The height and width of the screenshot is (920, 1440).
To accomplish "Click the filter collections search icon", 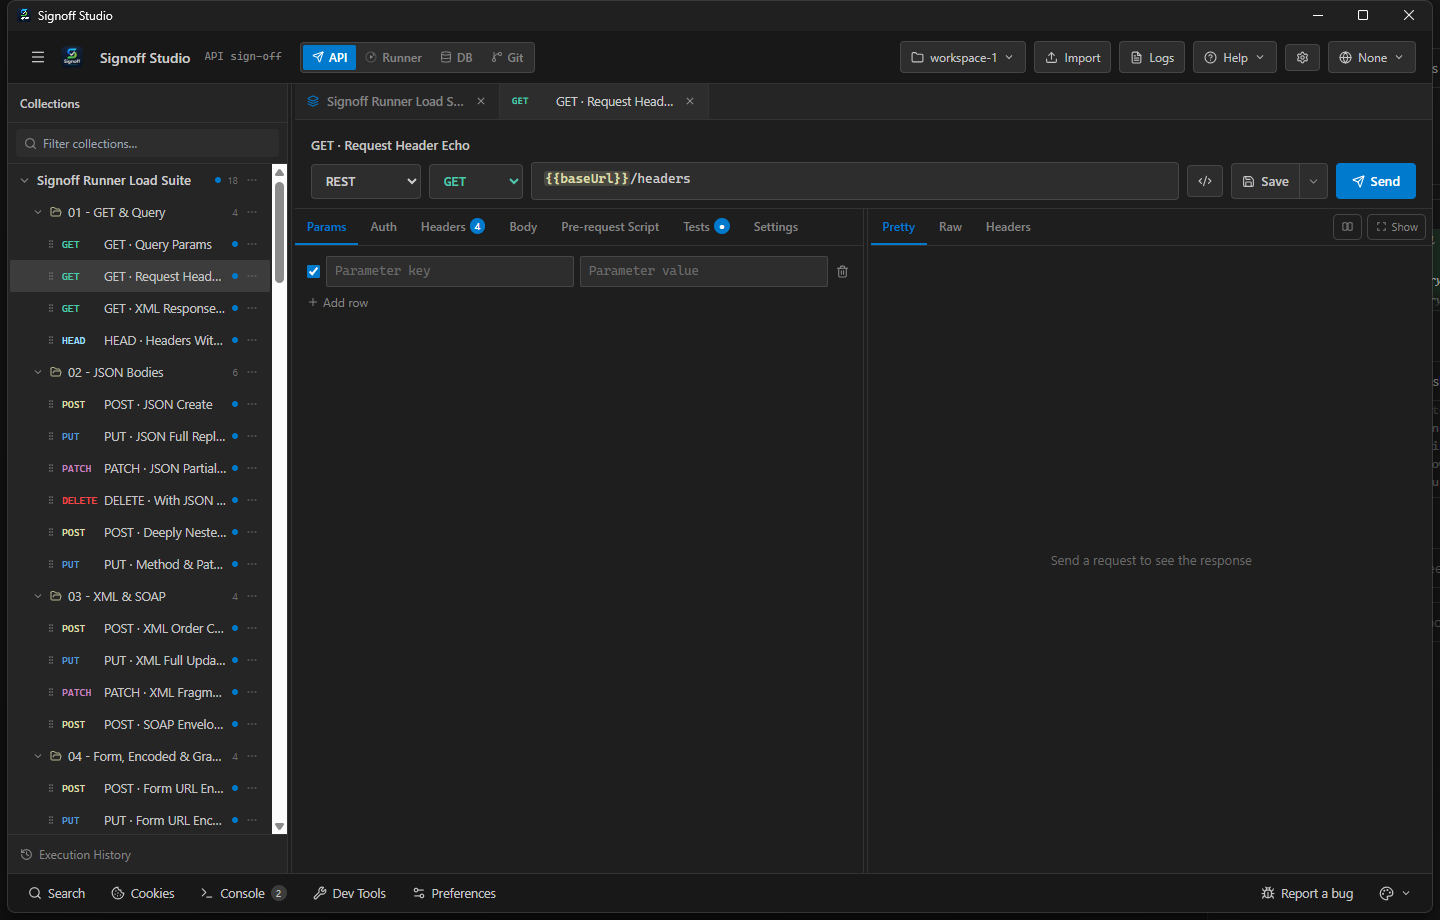I will 31,144.
